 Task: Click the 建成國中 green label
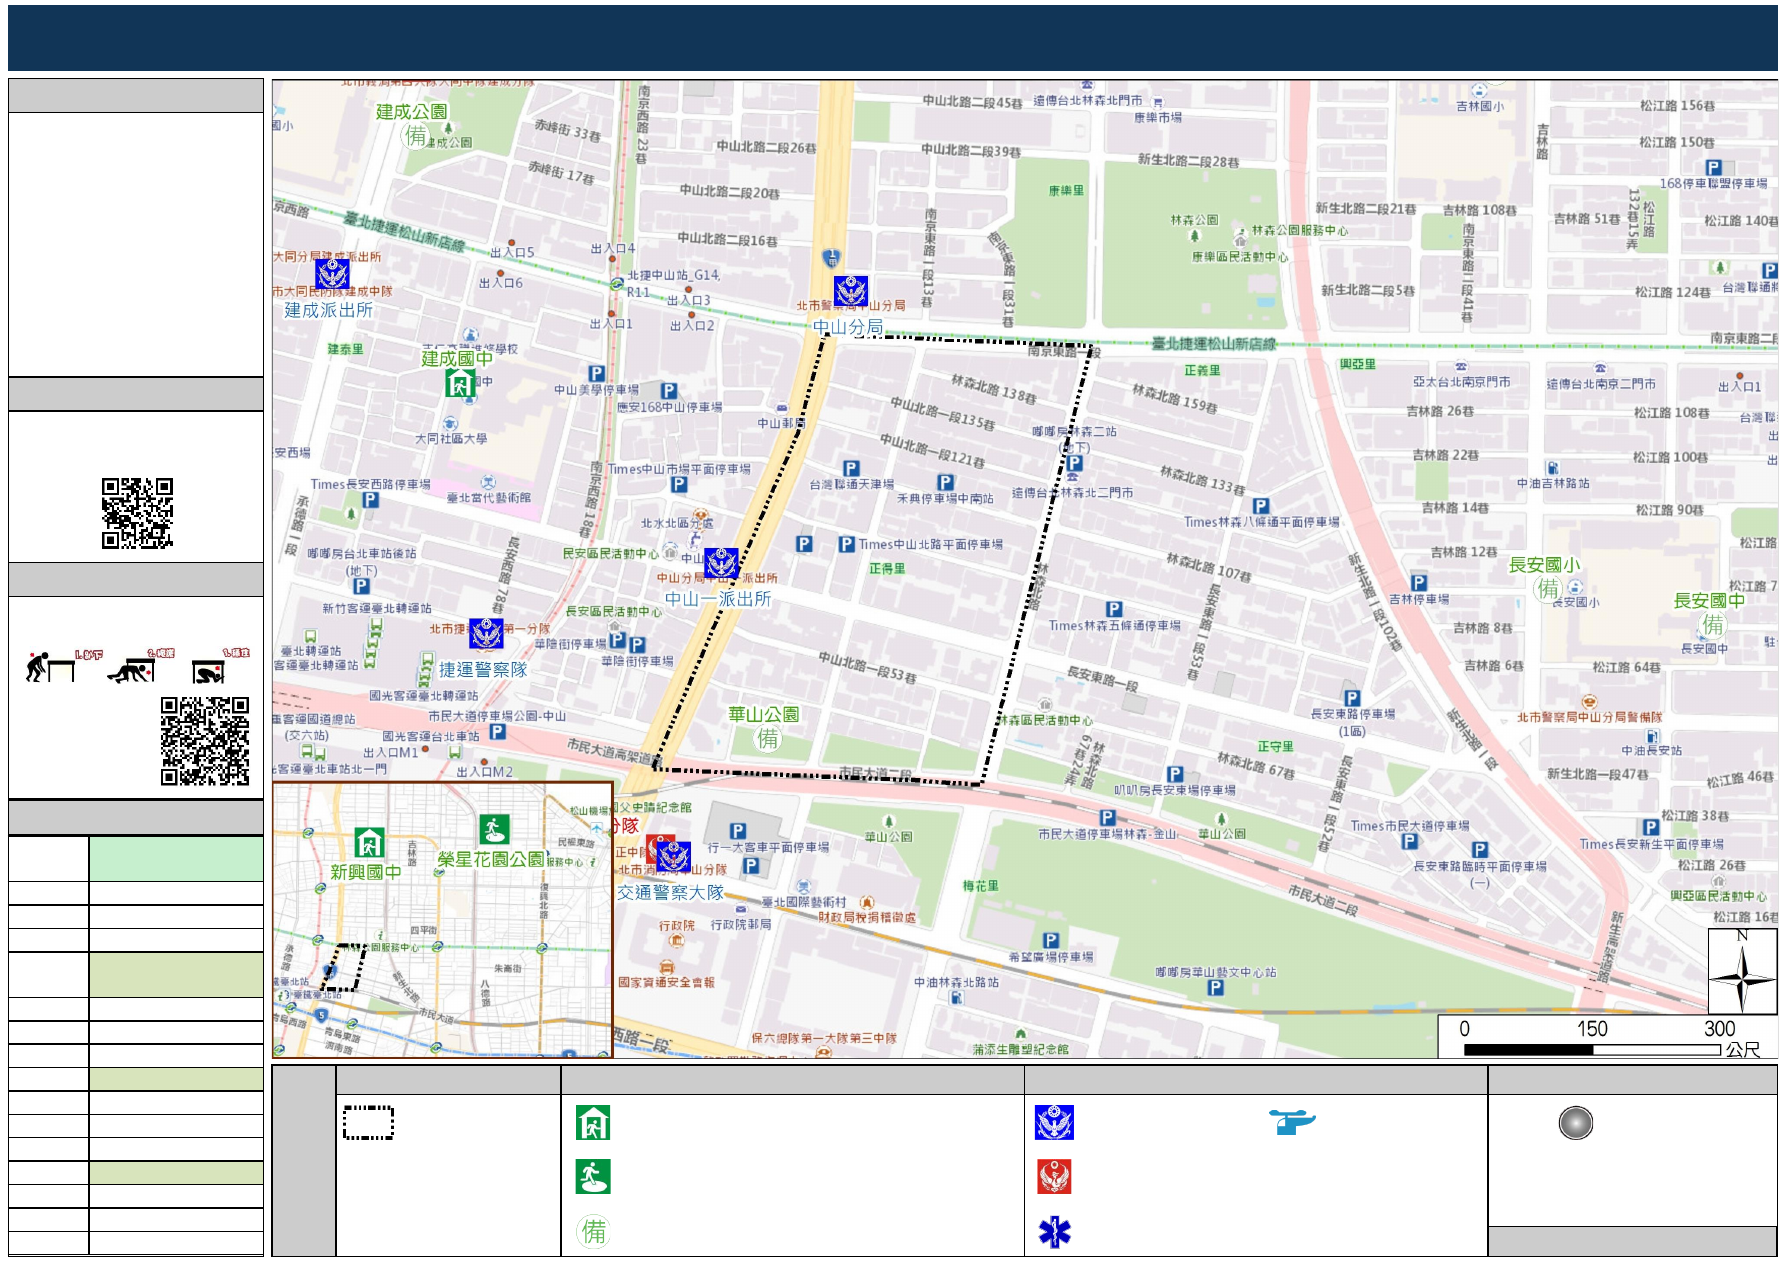[x=457, y=358]
